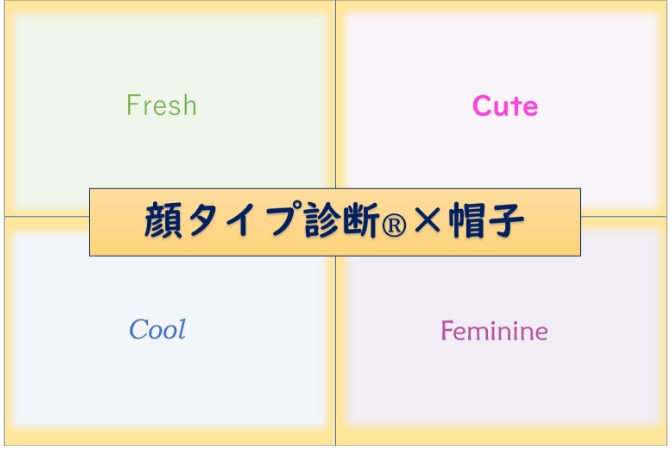The width and height of the screenshot is (672, 452).
Task: Click the green Fresh label
Action: (x=162, y=105)
